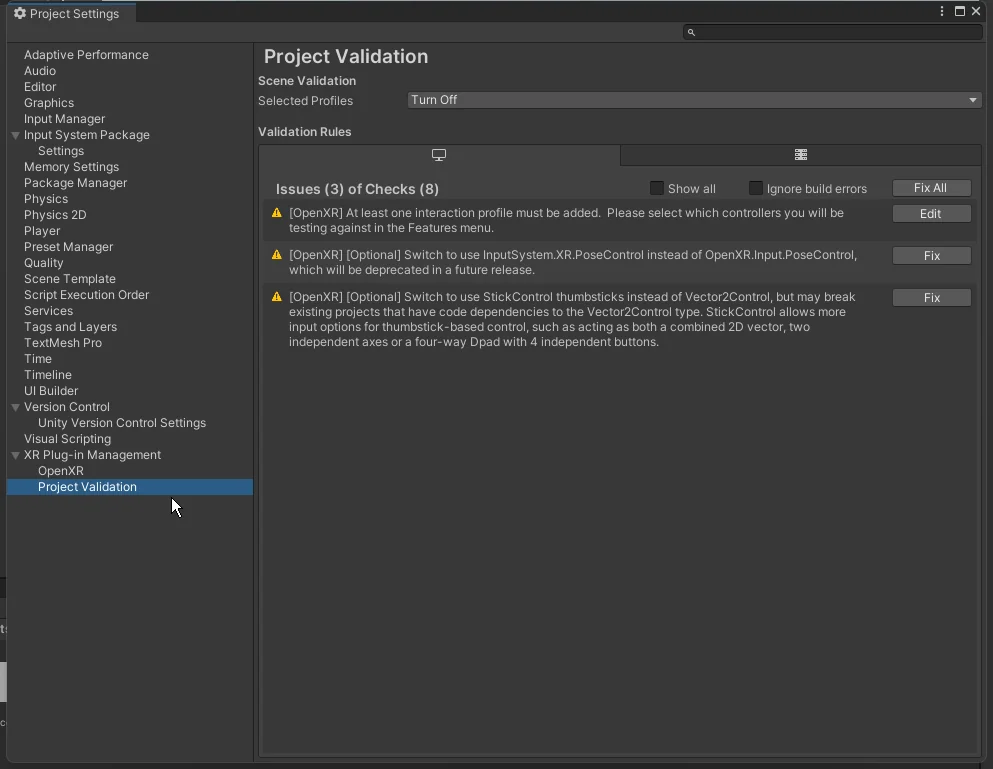This screenshot has height=769, width=993.
Task: Click warning icon beside PoseControl issue
Action: click(x=277, y=255)
